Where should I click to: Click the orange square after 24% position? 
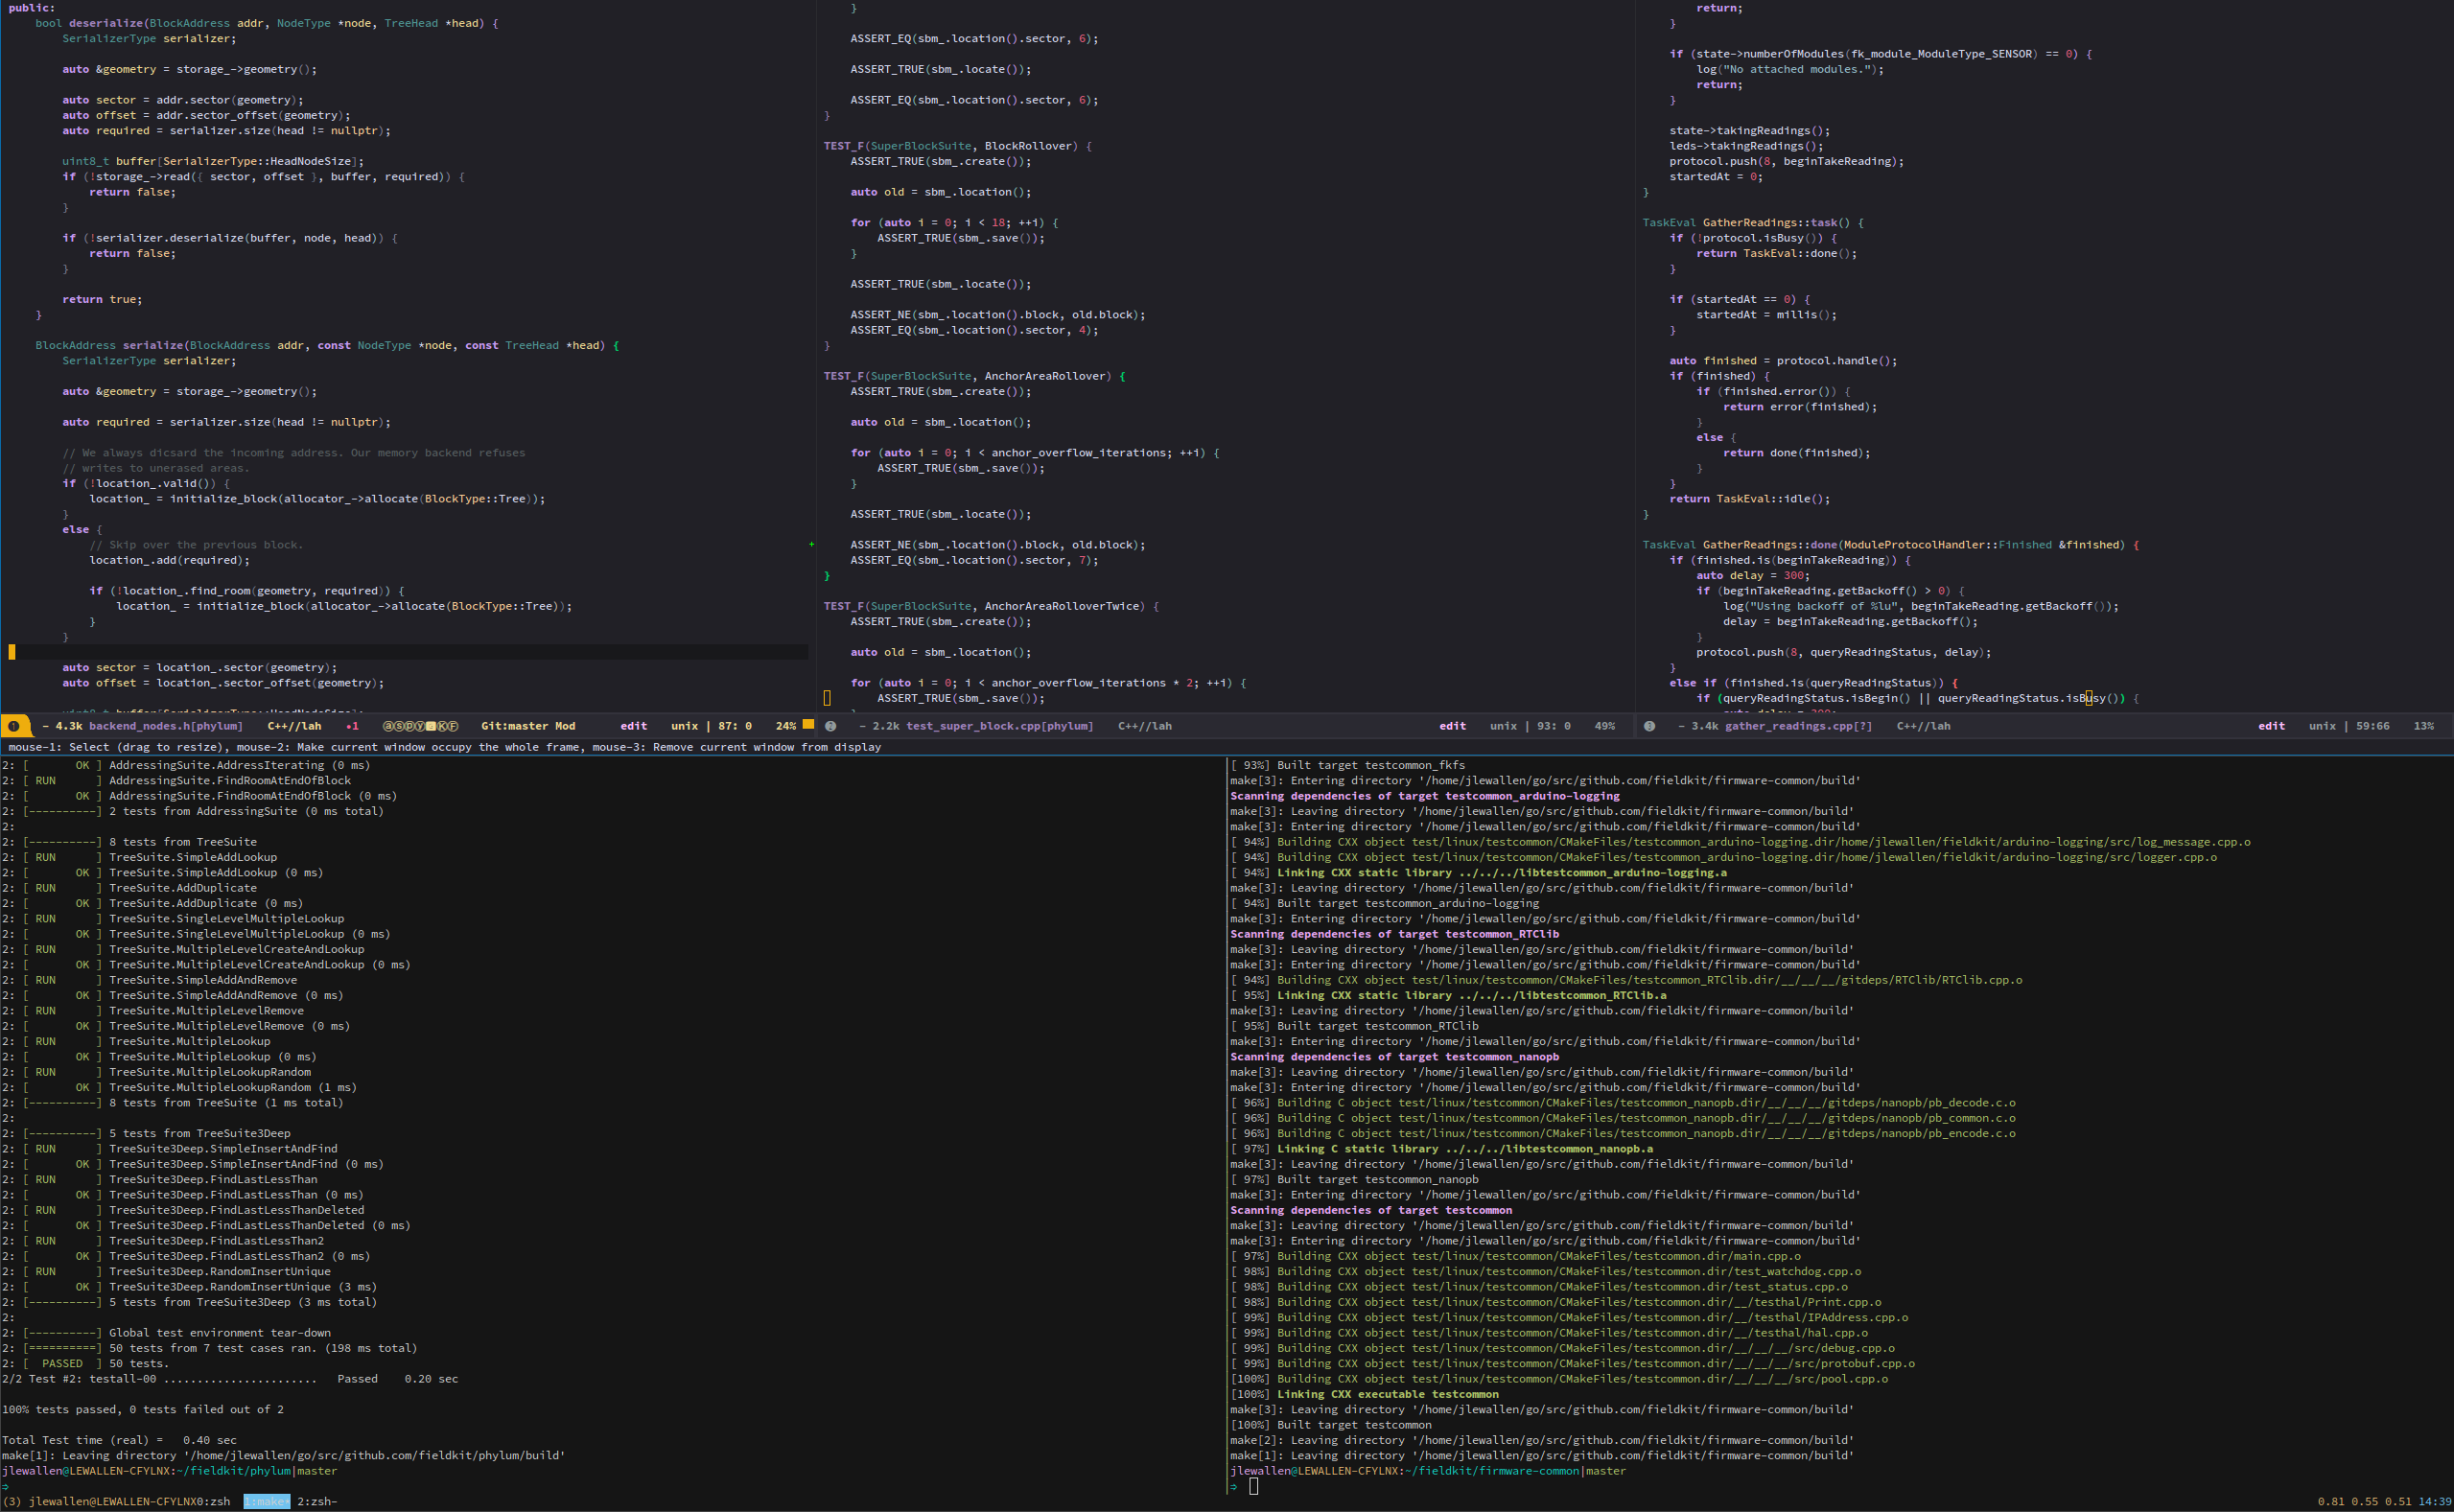click(808, 725)
